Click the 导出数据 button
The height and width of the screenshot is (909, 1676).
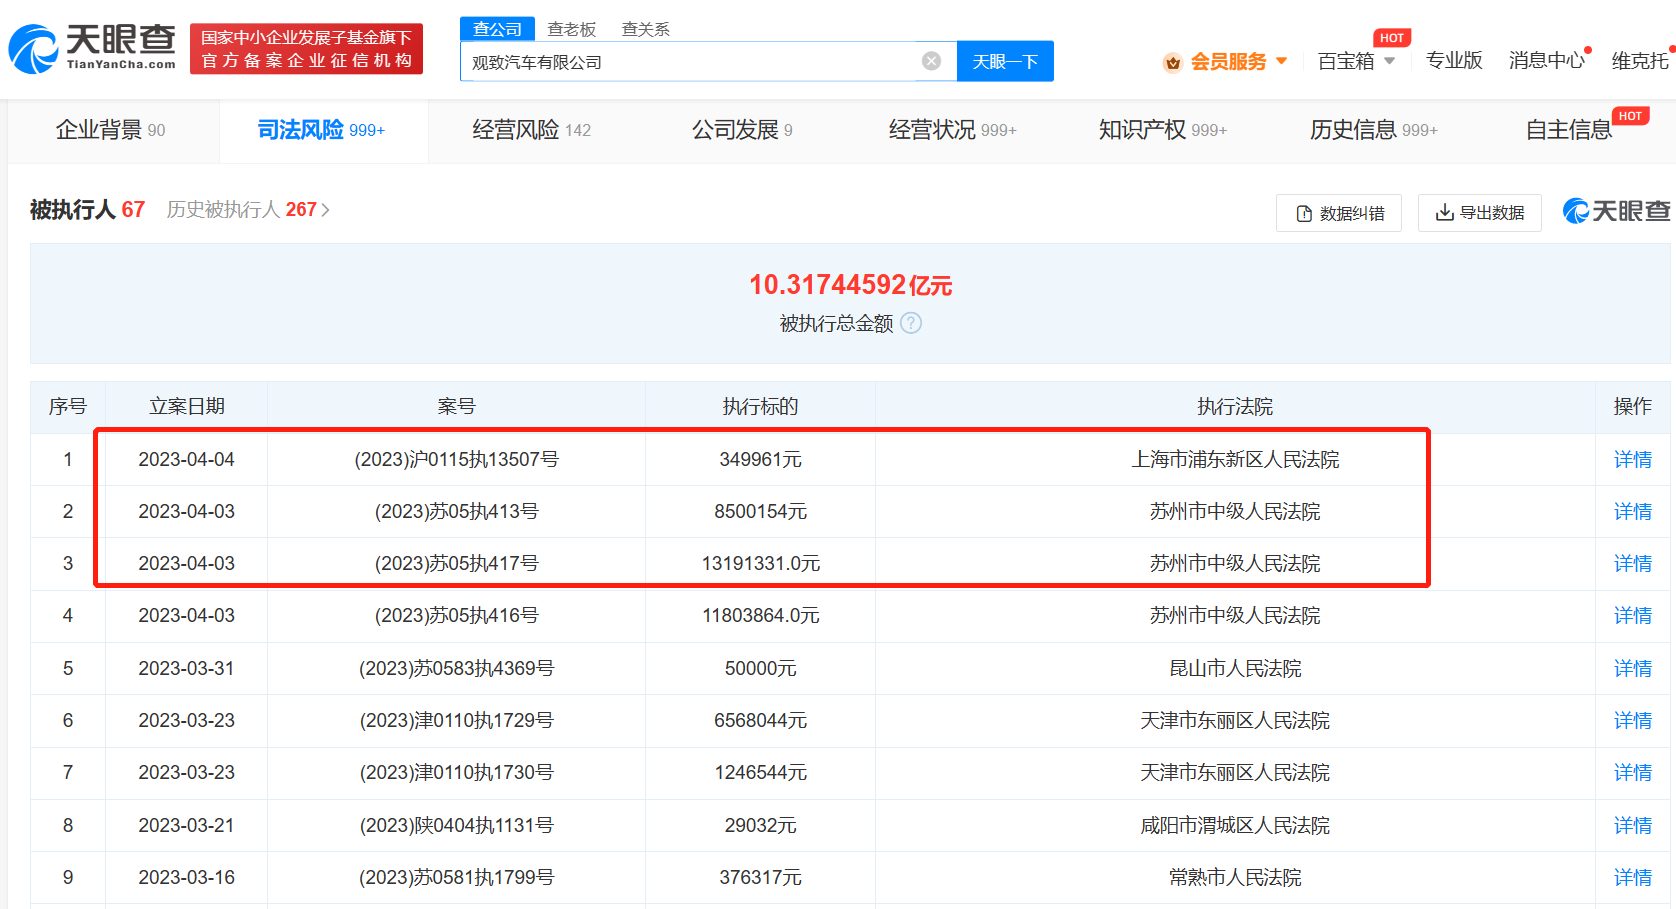1480,213
